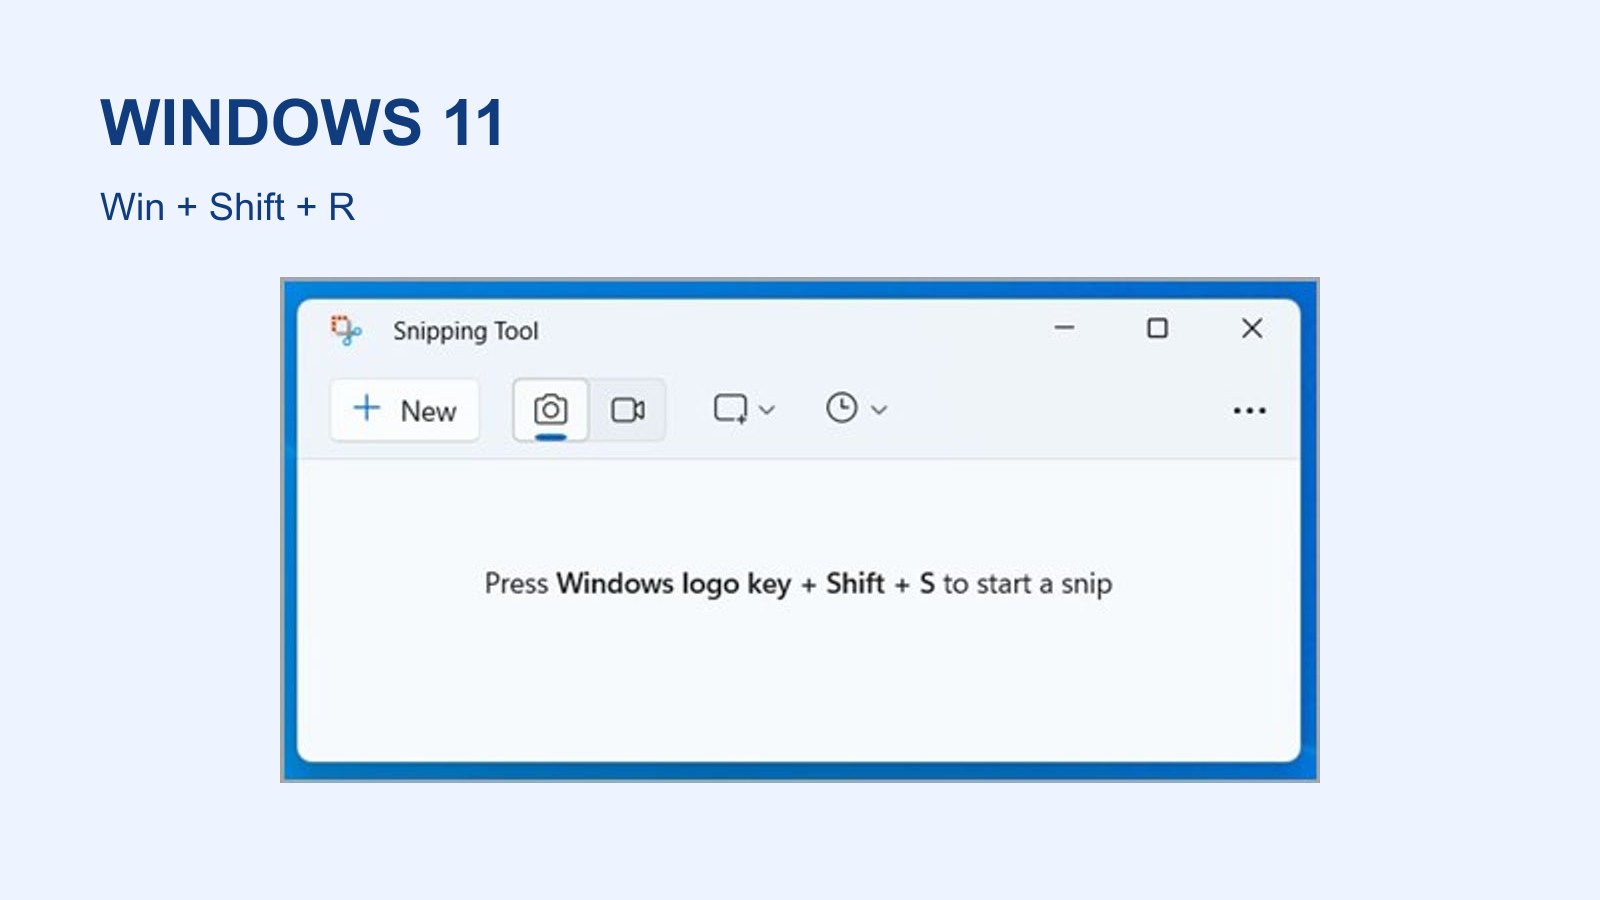Switch to Record video mode

(628, 410)
